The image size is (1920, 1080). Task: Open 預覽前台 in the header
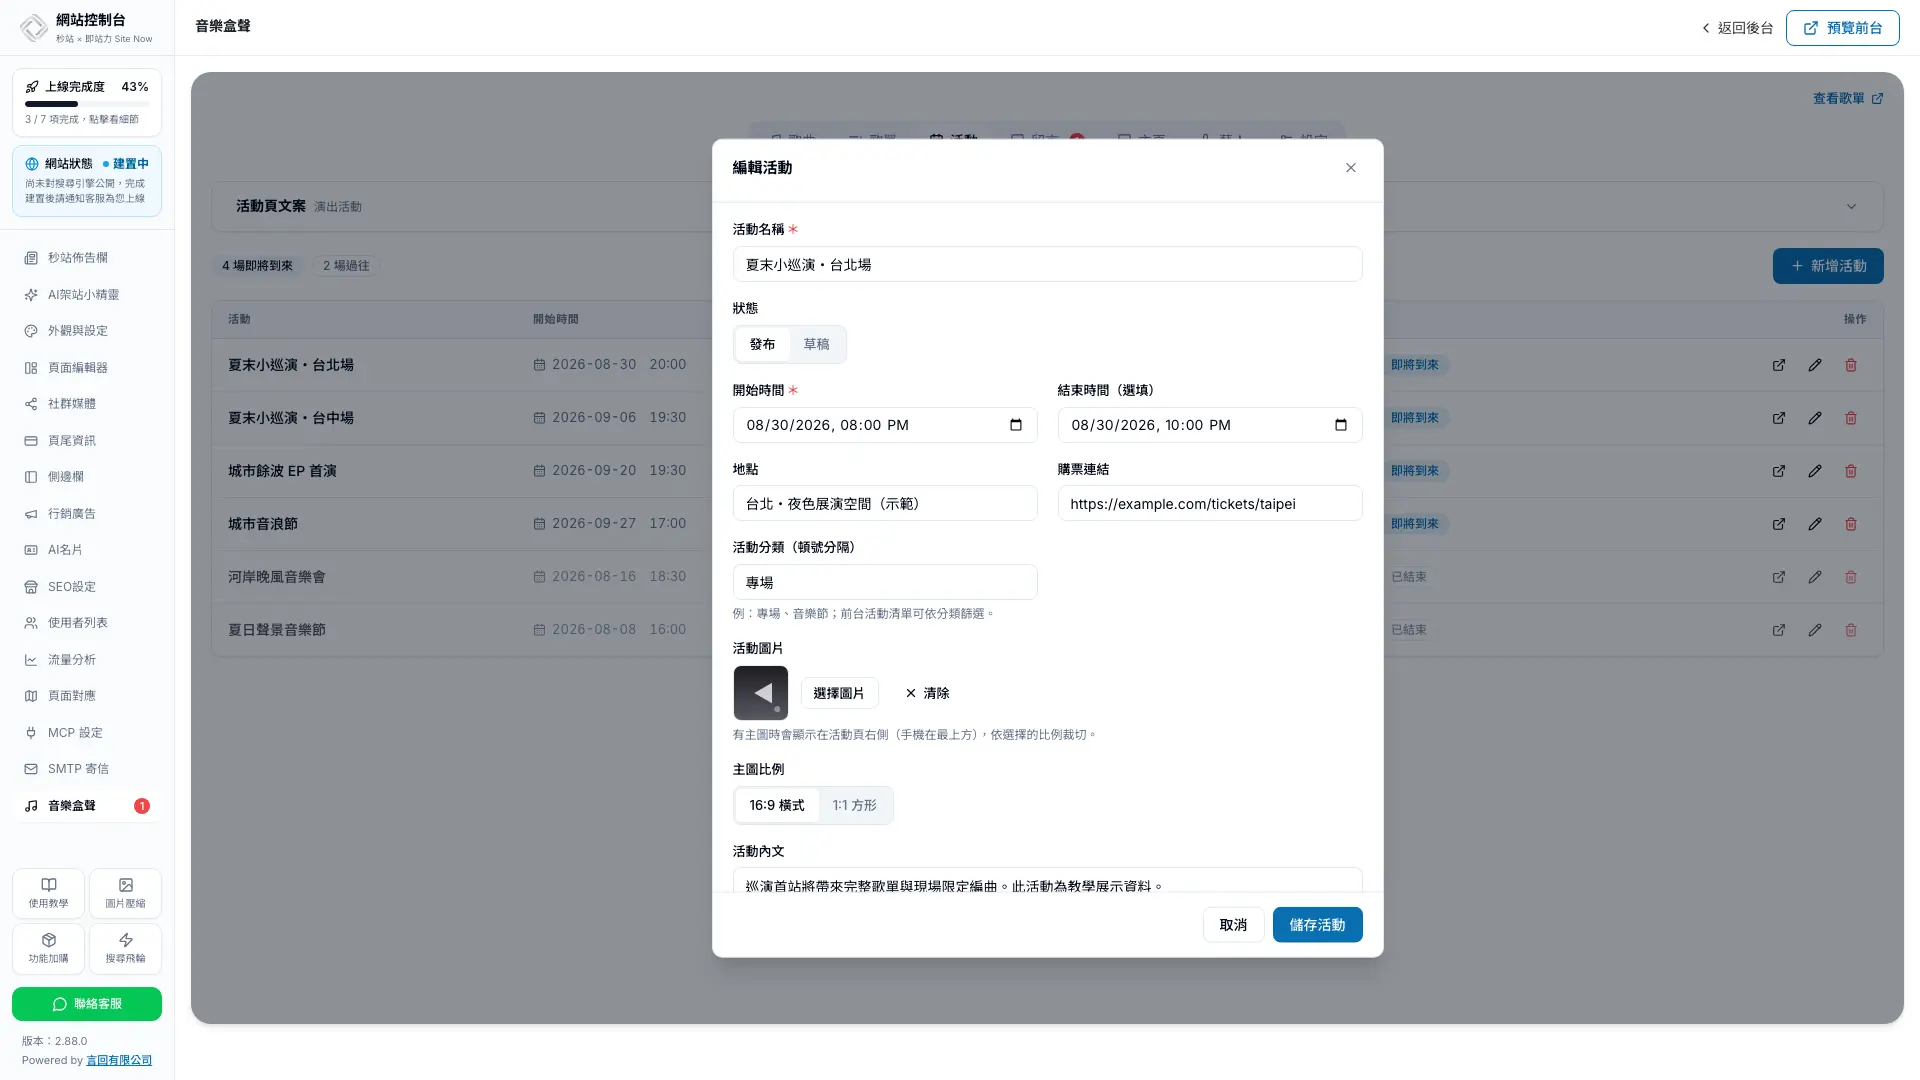(1842, 28)
